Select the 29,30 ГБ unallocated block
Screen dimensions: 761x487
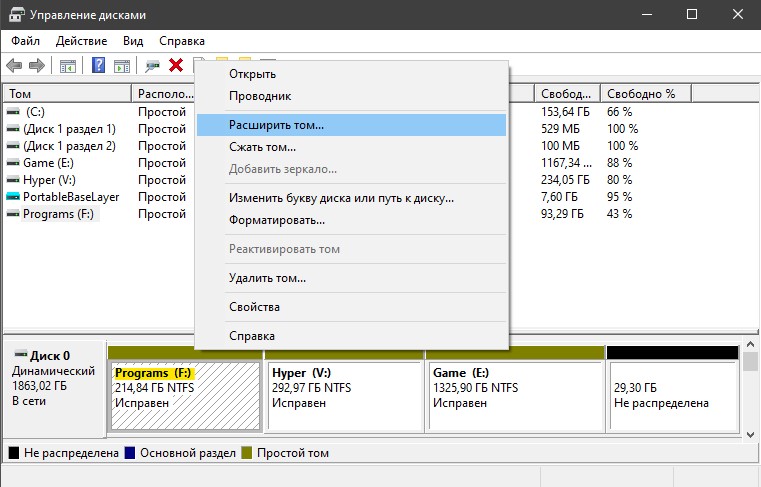[673, 396]
